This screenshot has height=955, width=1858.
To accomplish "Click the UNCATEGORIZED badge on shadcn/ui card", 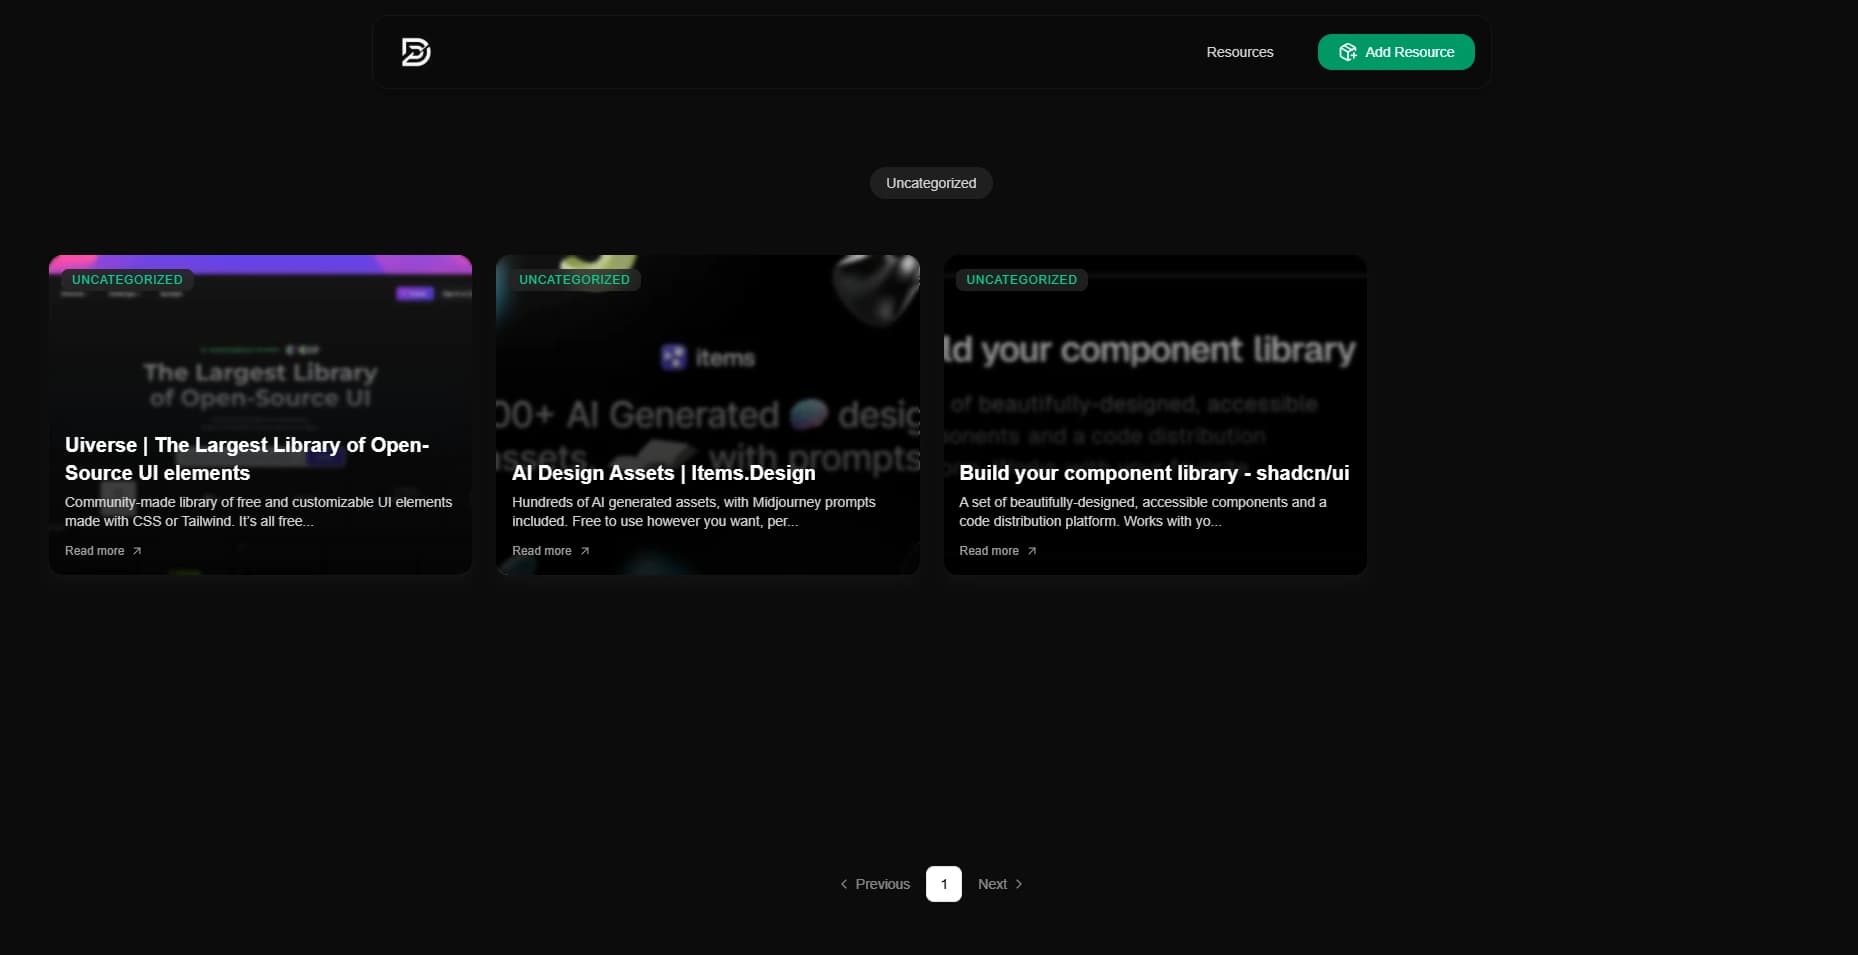I will point(1021,280).
